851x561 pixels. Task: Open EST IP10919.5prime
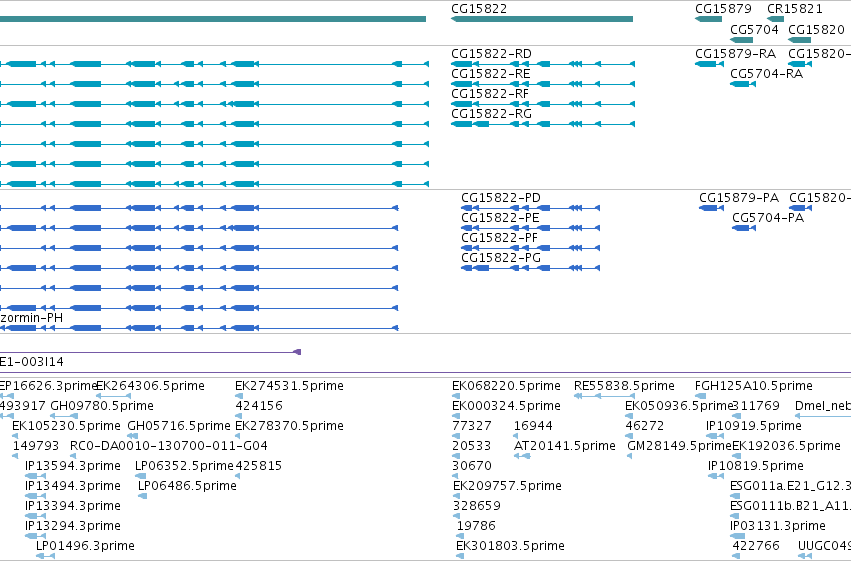click(754, 426)
